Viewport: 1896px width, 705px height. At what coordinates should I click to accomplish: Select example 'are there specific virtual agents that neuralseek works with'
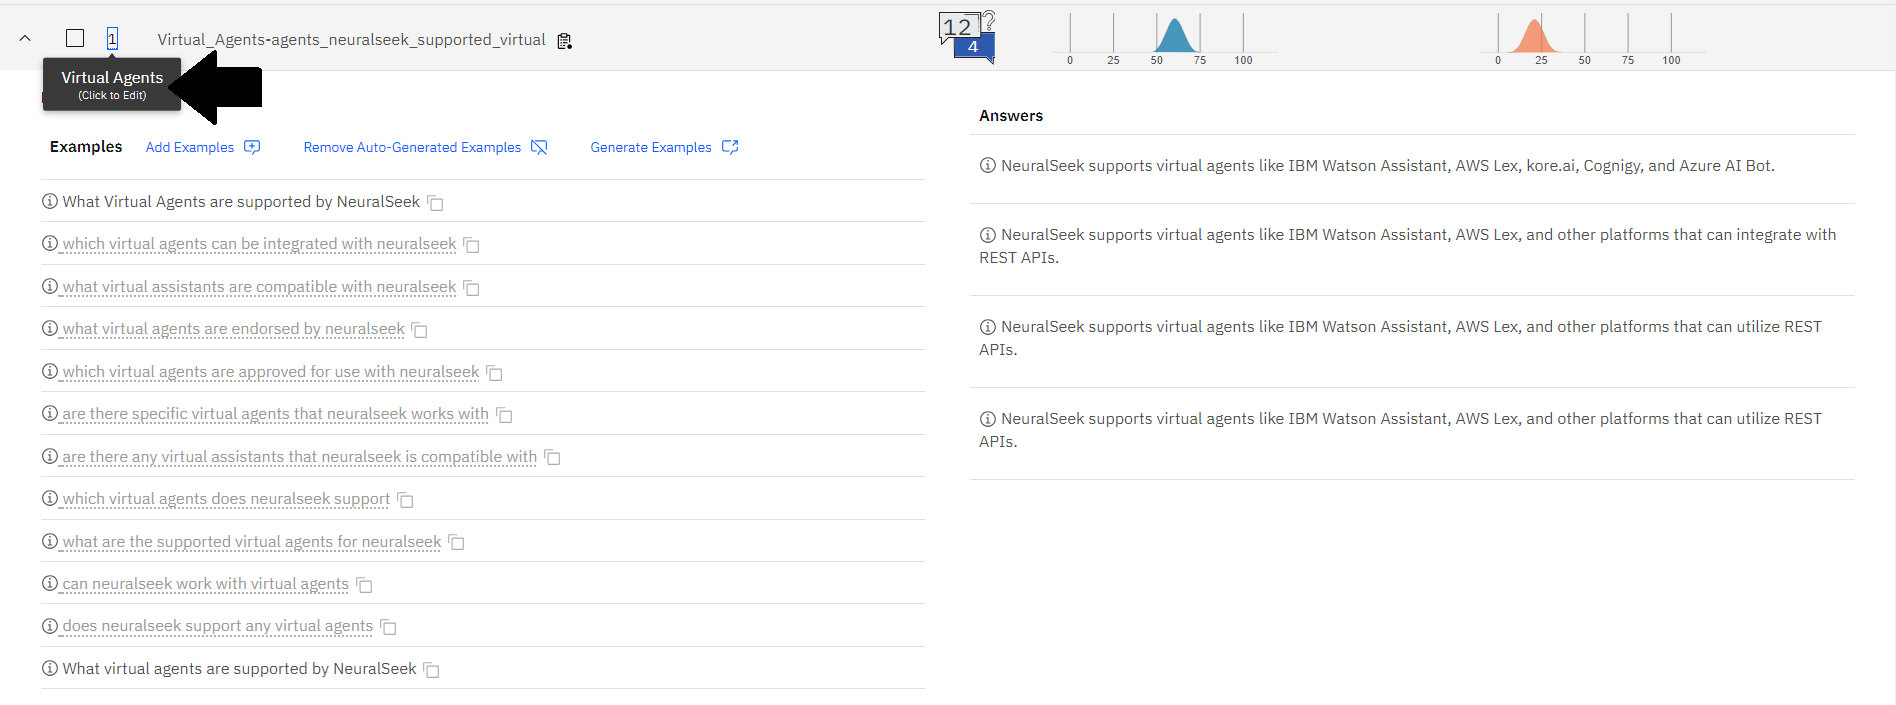coord(276,413)
